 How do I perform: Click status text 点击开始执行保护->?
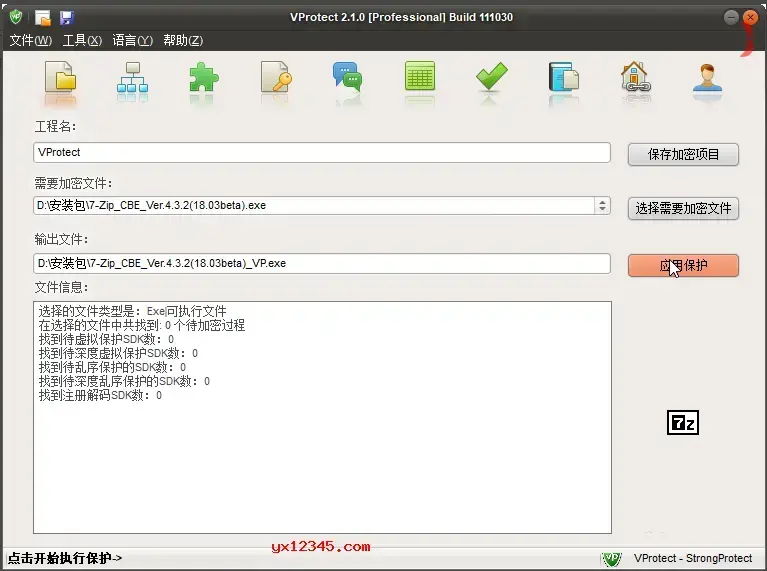pyautogui.click(x=65, y=558)
